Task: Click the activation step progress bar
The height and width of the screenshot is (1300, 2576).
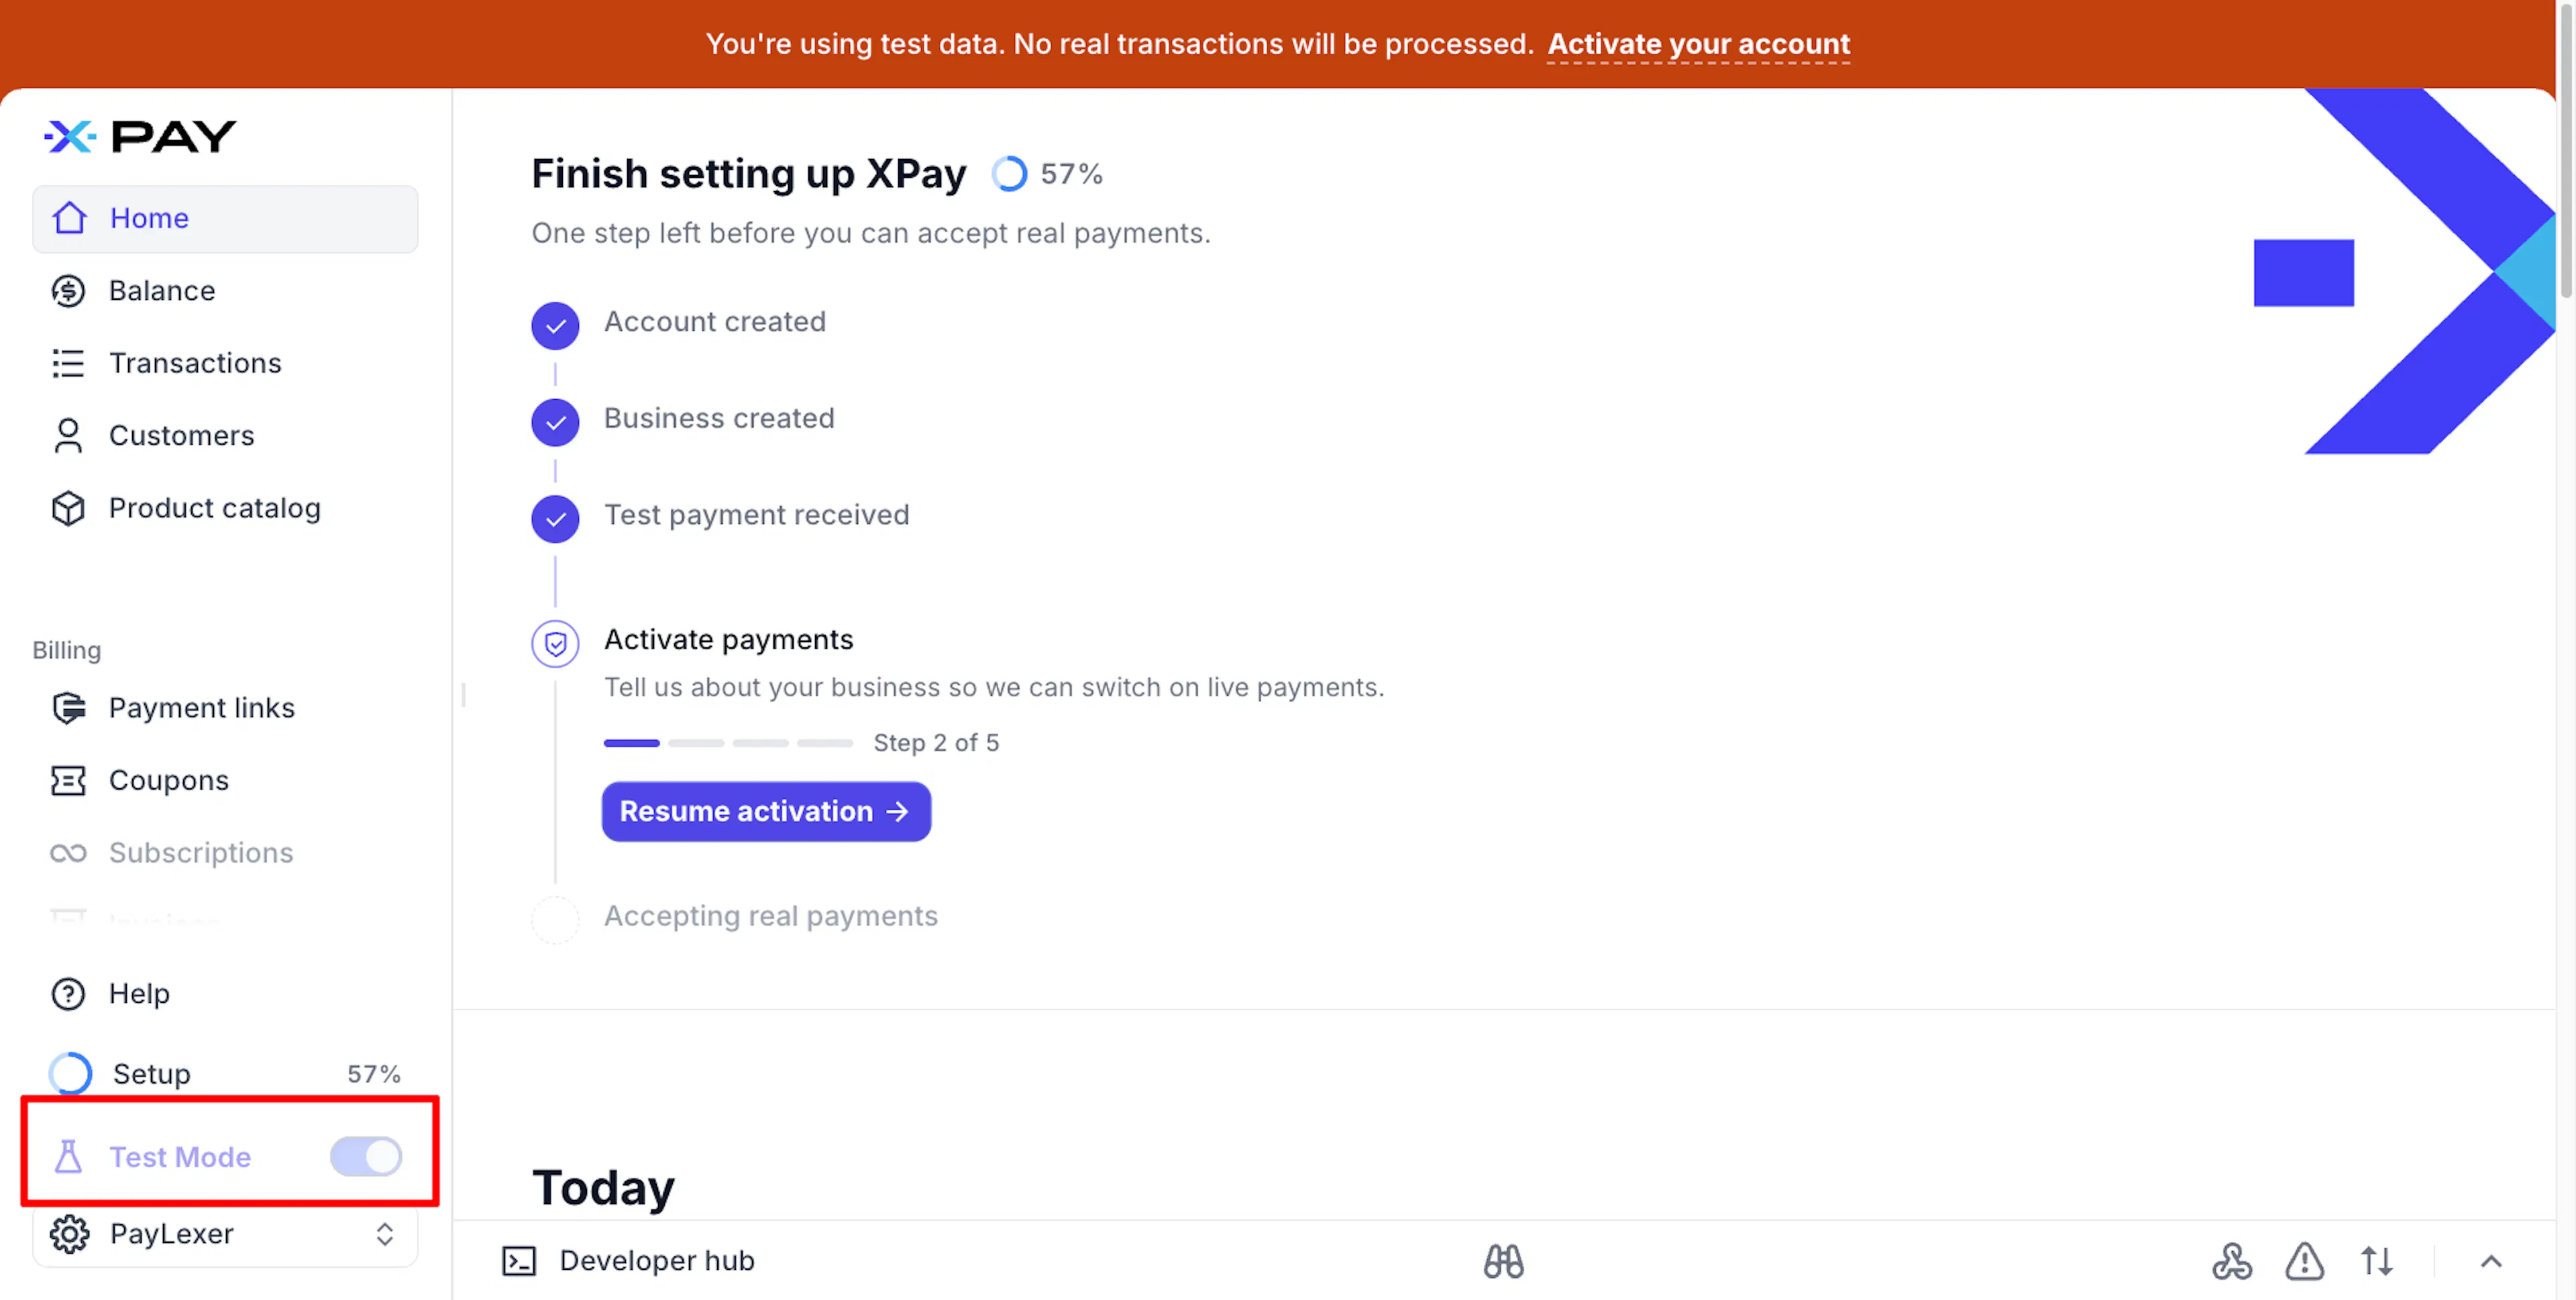Action: [728, 743]
